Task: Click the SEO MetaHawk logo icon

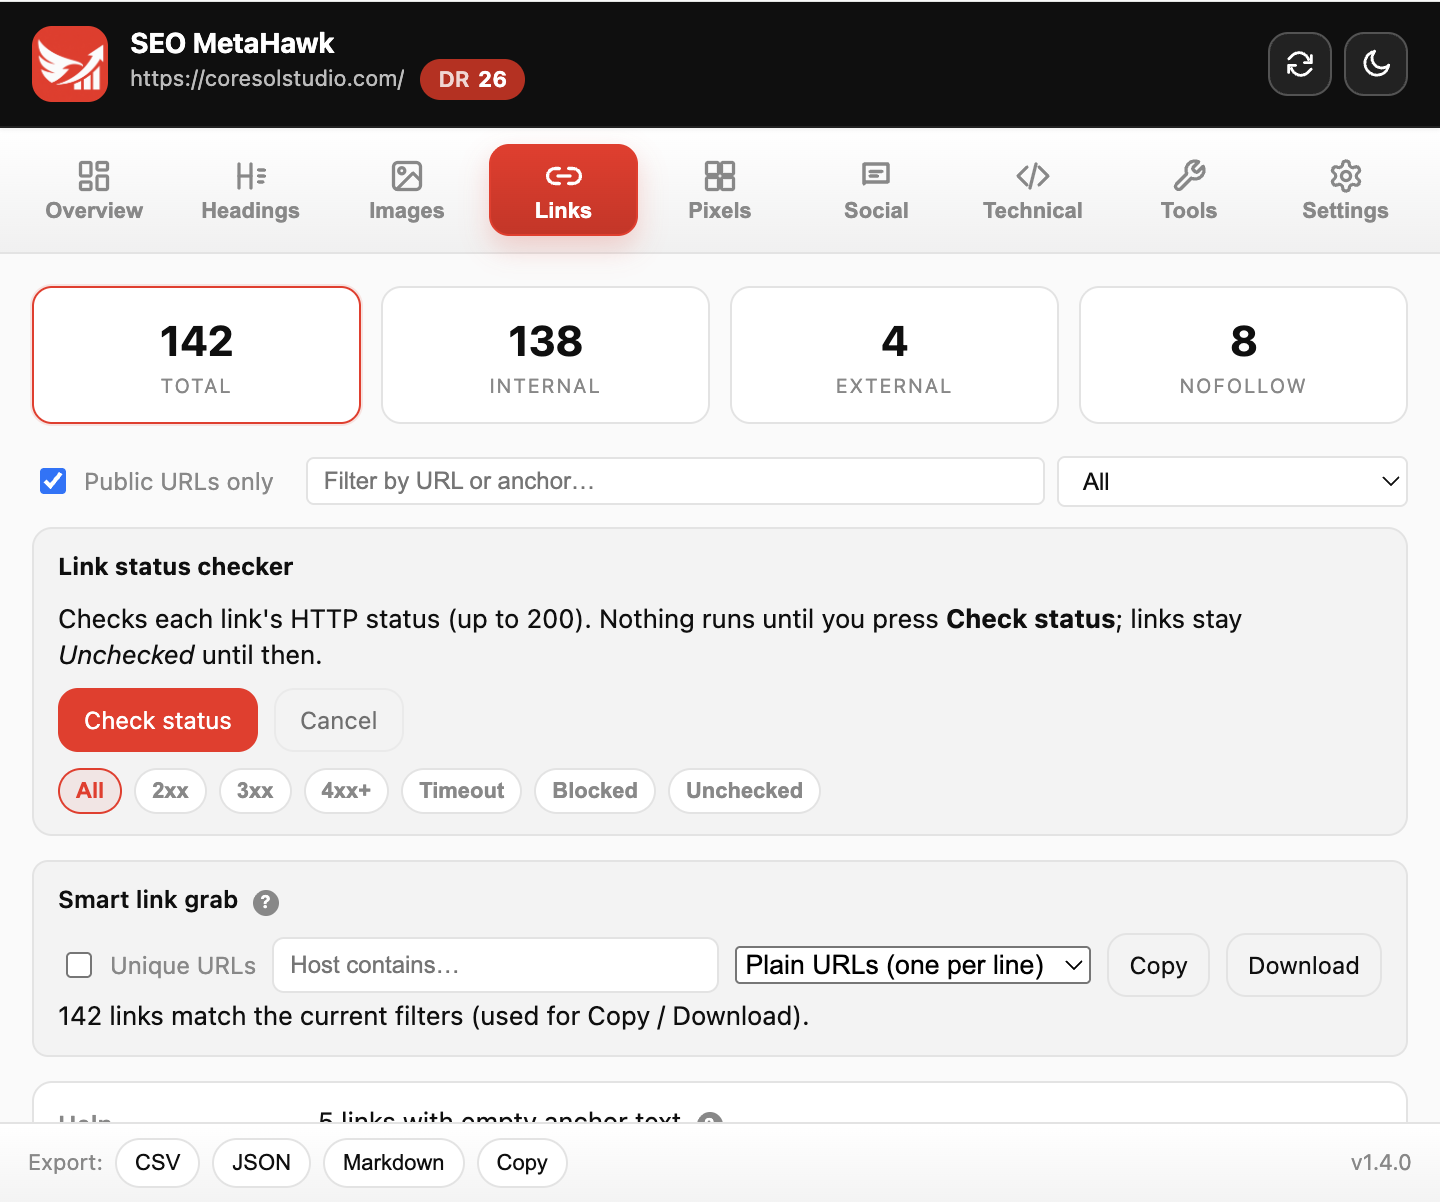Action: tap(70, 64)
